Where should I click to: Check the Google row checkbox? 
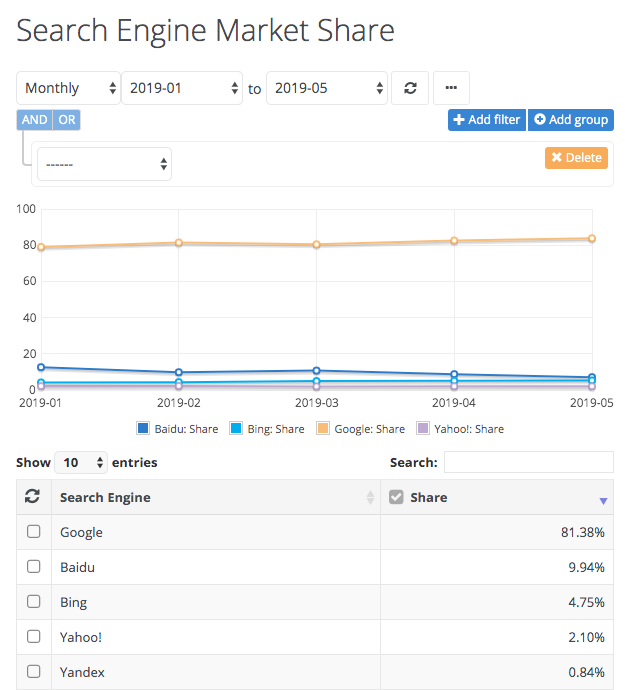coord(33,532)
